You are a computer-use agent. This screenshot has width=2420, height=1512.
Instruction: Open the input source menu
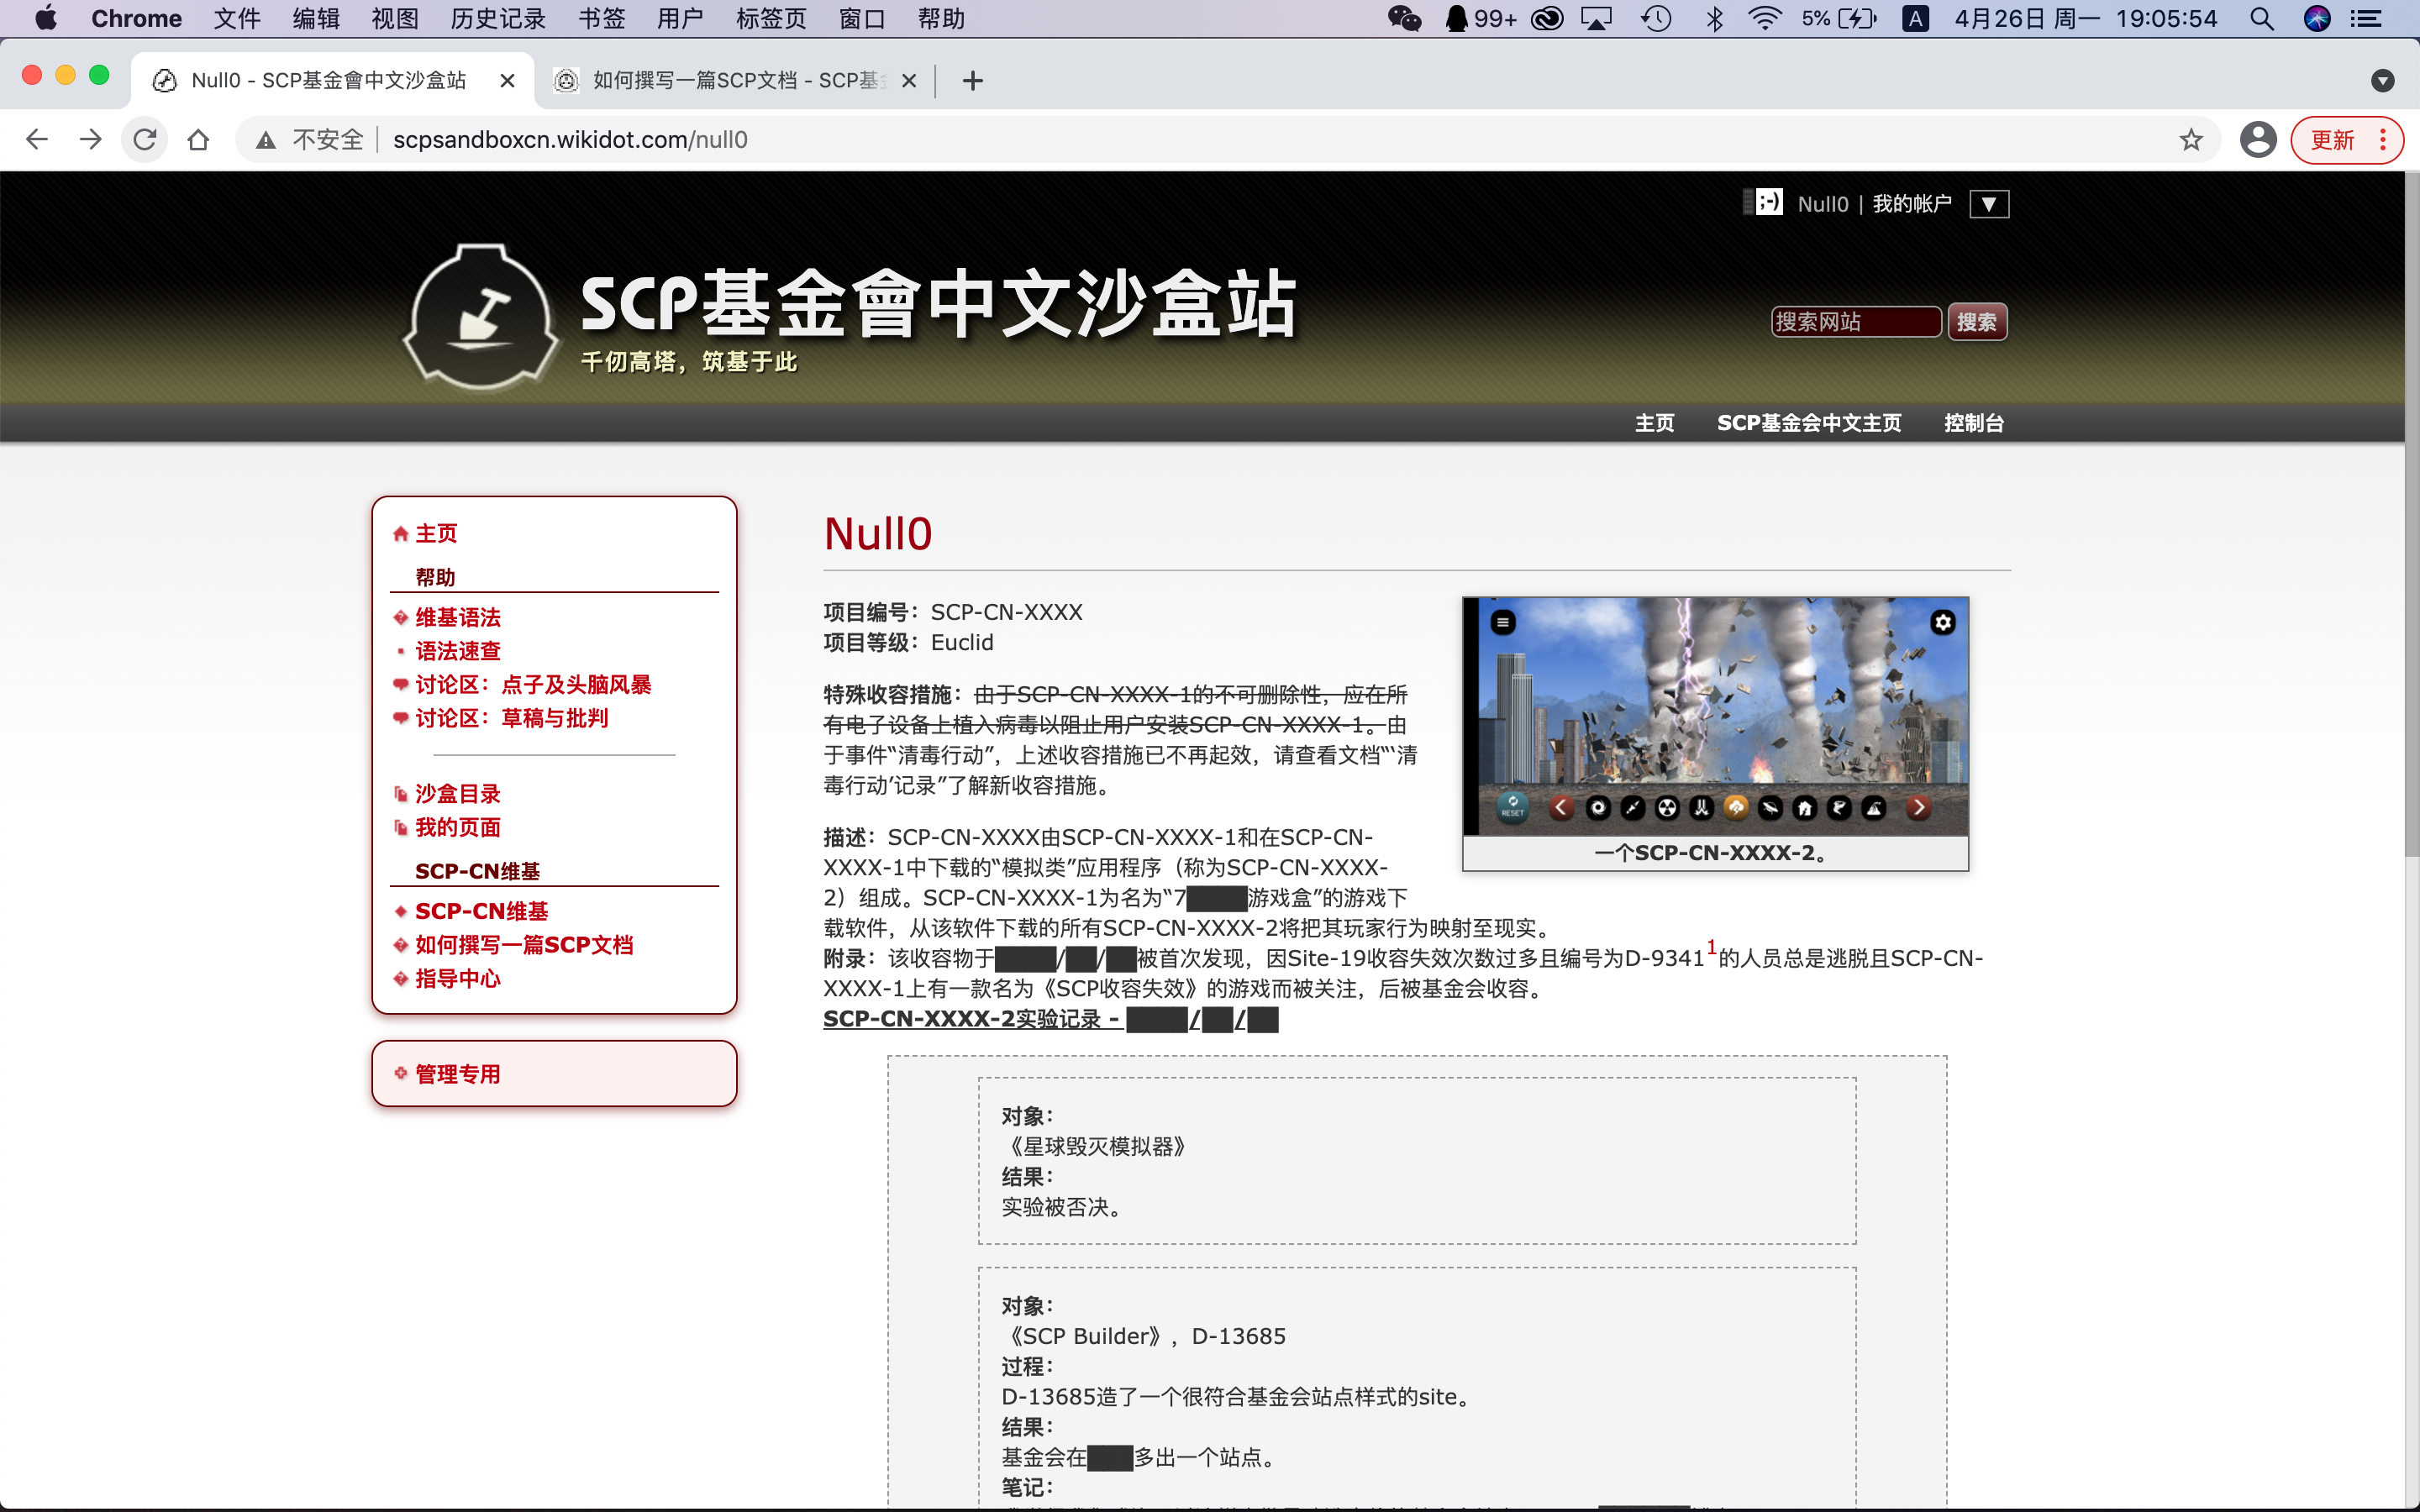[x=1915, y=18]
